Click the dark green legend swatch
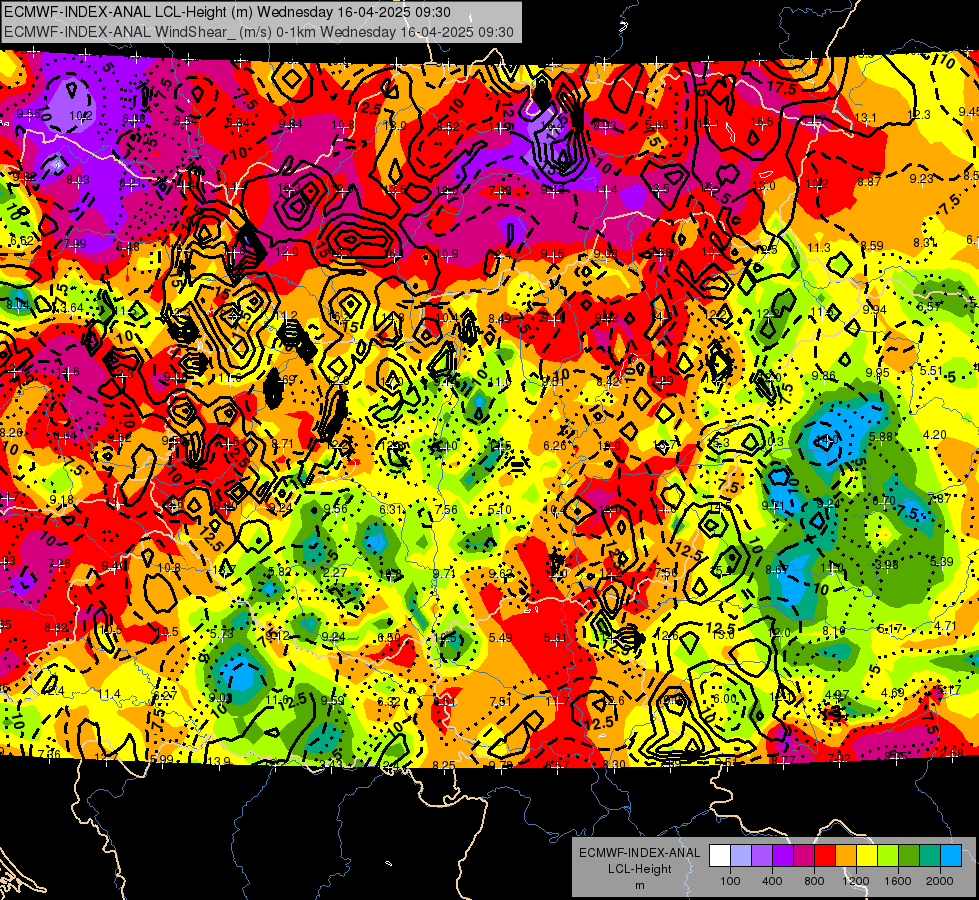Image resolution: width=979 pixels, height=900 pixels. coord(909,855)
